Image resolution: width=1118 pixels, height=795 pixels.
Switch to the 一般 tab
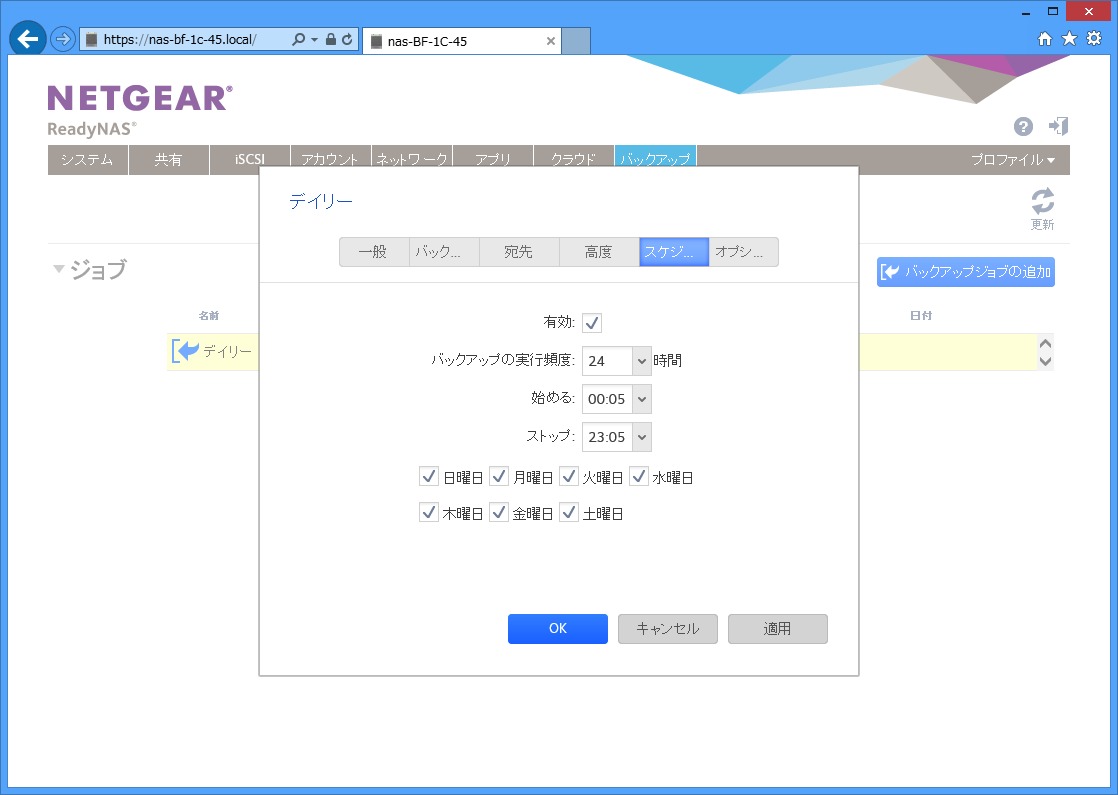pyautogui.click(x=374, y=252)
